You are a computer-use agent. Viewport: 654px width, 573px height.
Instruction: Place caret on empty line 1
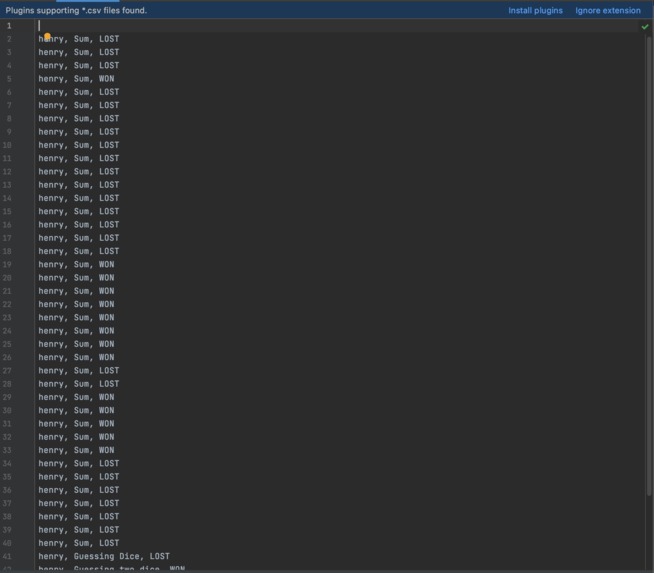(x=334, y=26)
